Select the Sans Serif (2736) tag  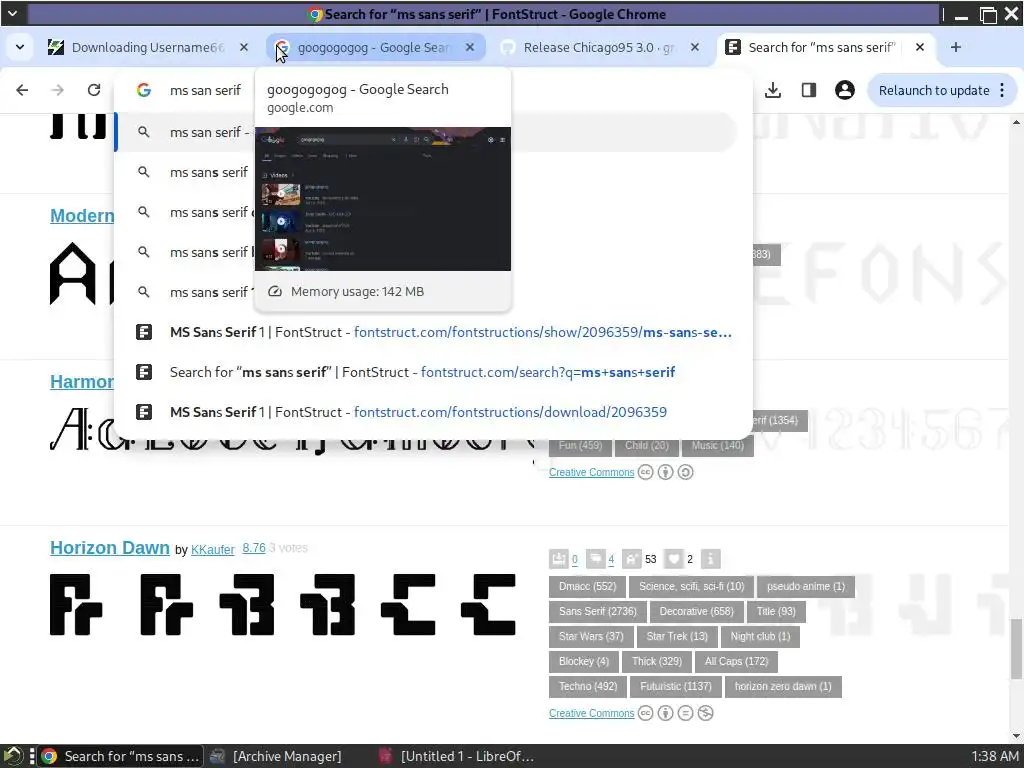coord(598,612)
